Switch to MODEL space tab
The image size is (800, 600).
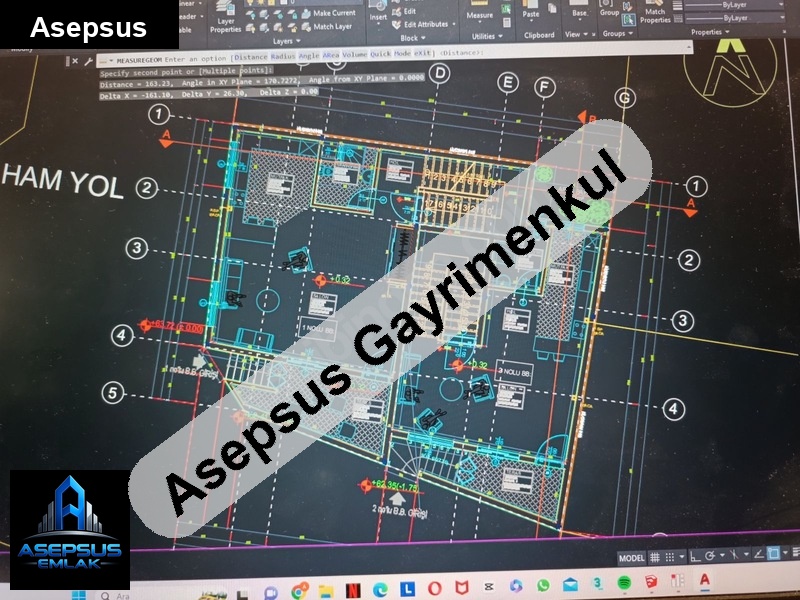click(631, 557)
